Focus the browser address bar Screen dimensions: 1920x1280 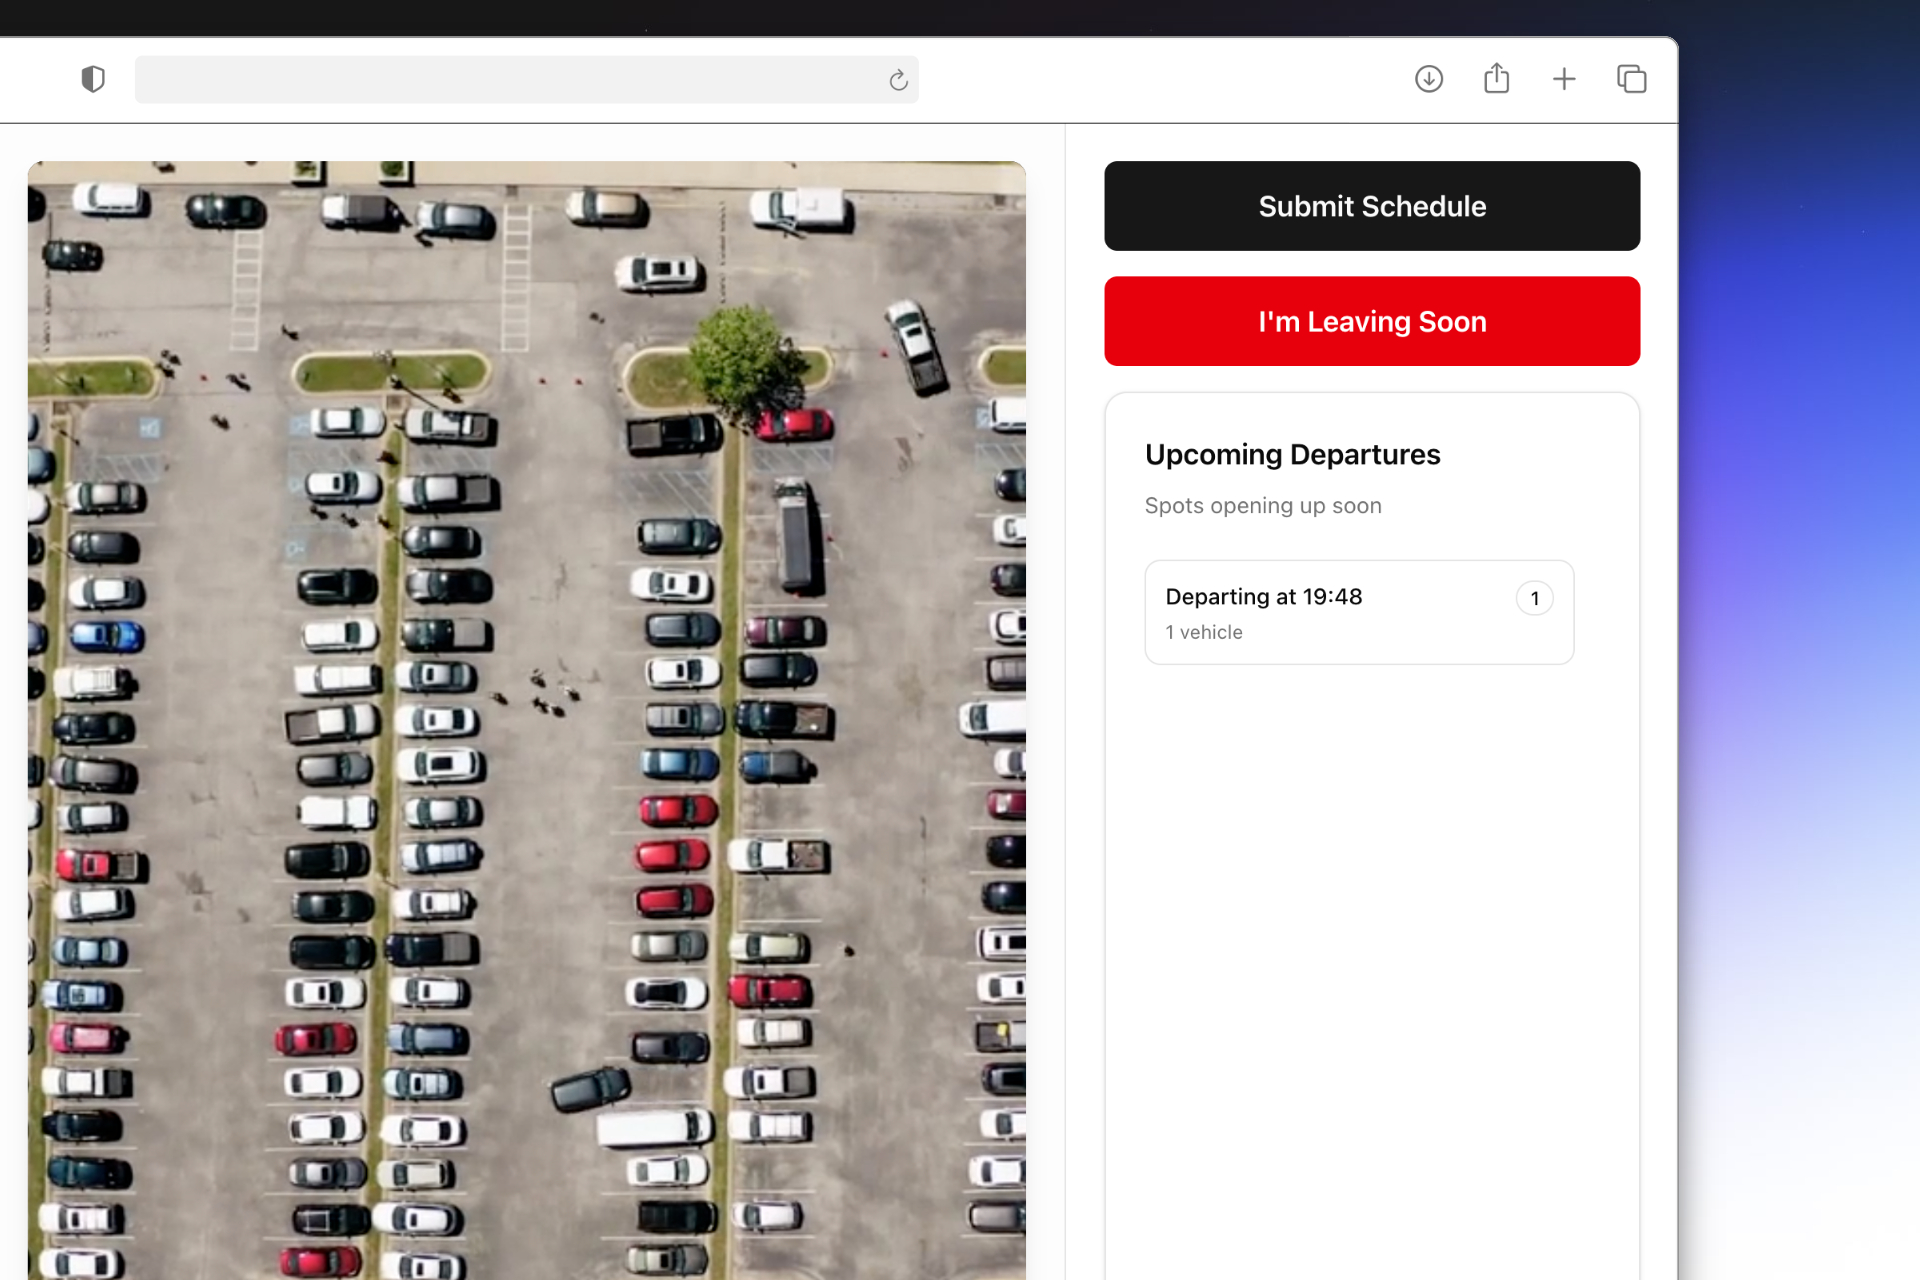point(510,80)
